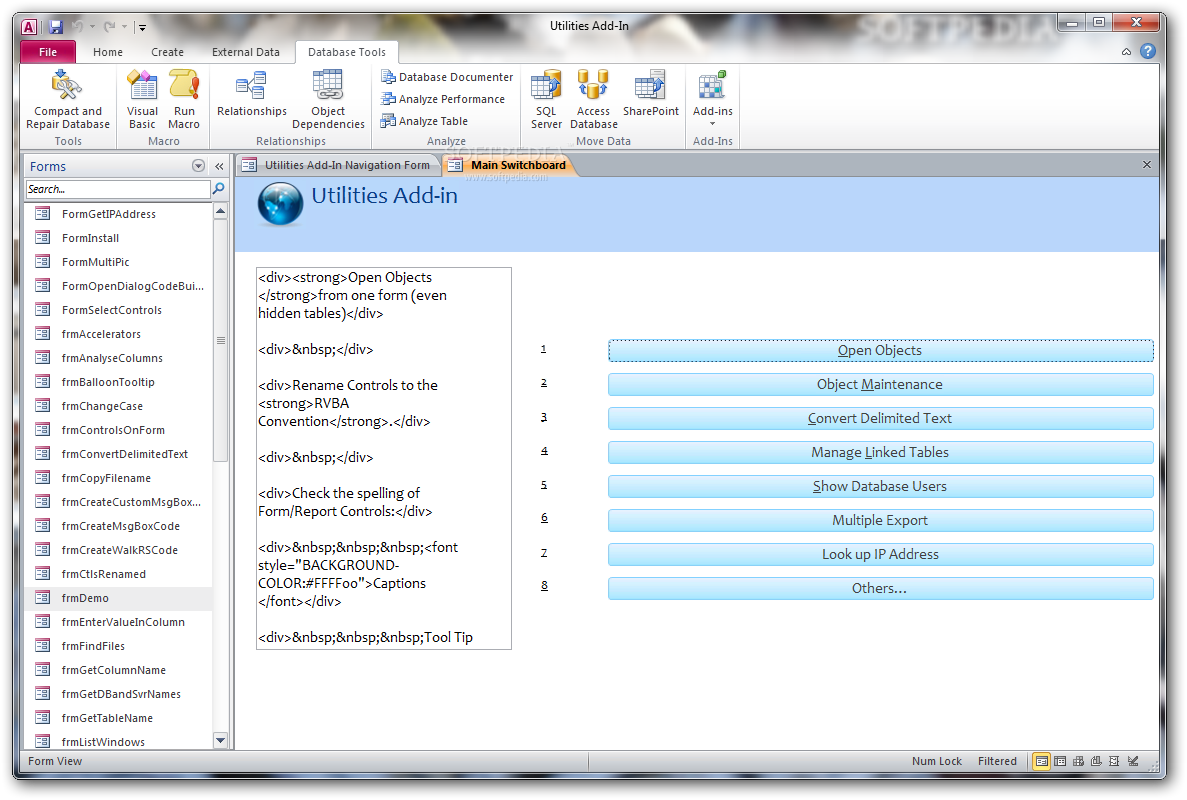Viewport: 1187px width, 800px height.
Task: Minimize the ribbon with the caret arrow
Action: [1126, 51]
